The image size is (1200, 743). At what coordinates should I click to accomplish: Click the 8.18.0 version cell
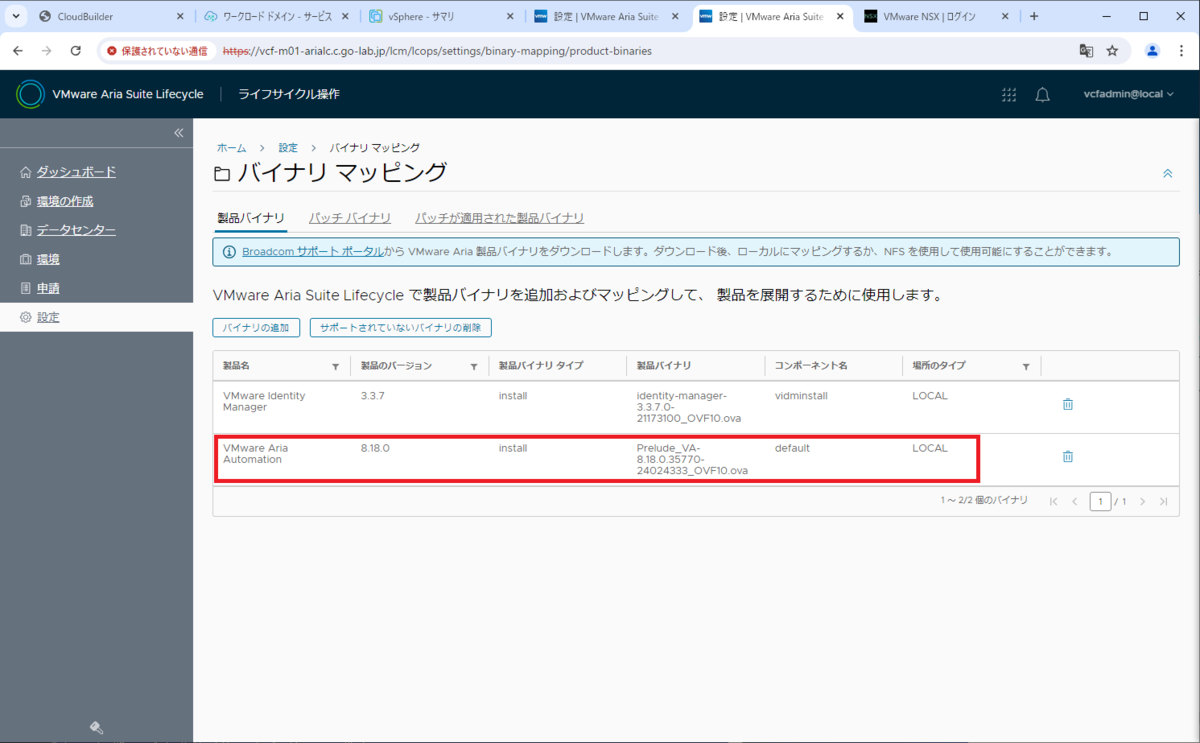pyautogui.click(x=375, y=448)
